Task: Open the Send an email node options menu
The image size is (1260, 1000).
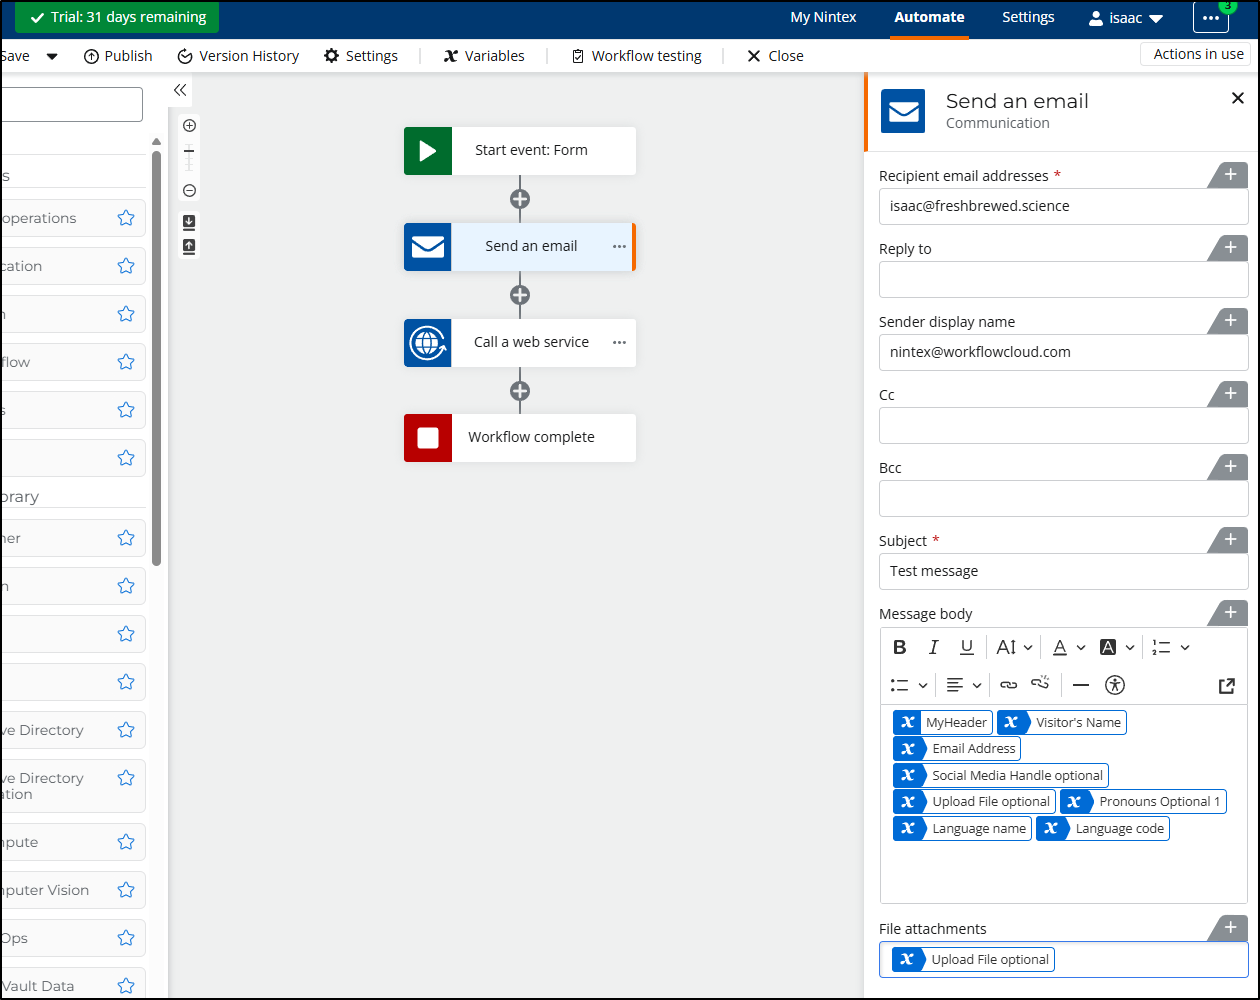Action: point(619,246)
